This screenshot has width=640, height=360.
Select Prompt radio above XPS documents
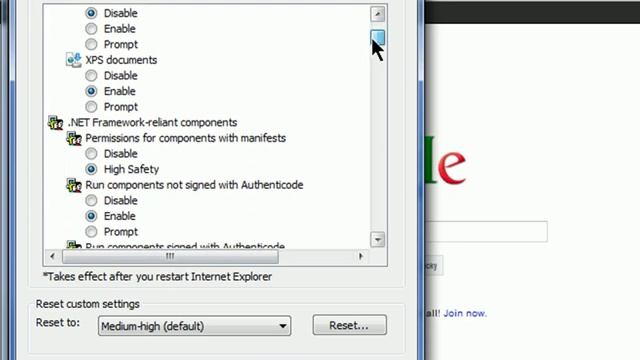[x=91, y=44]
